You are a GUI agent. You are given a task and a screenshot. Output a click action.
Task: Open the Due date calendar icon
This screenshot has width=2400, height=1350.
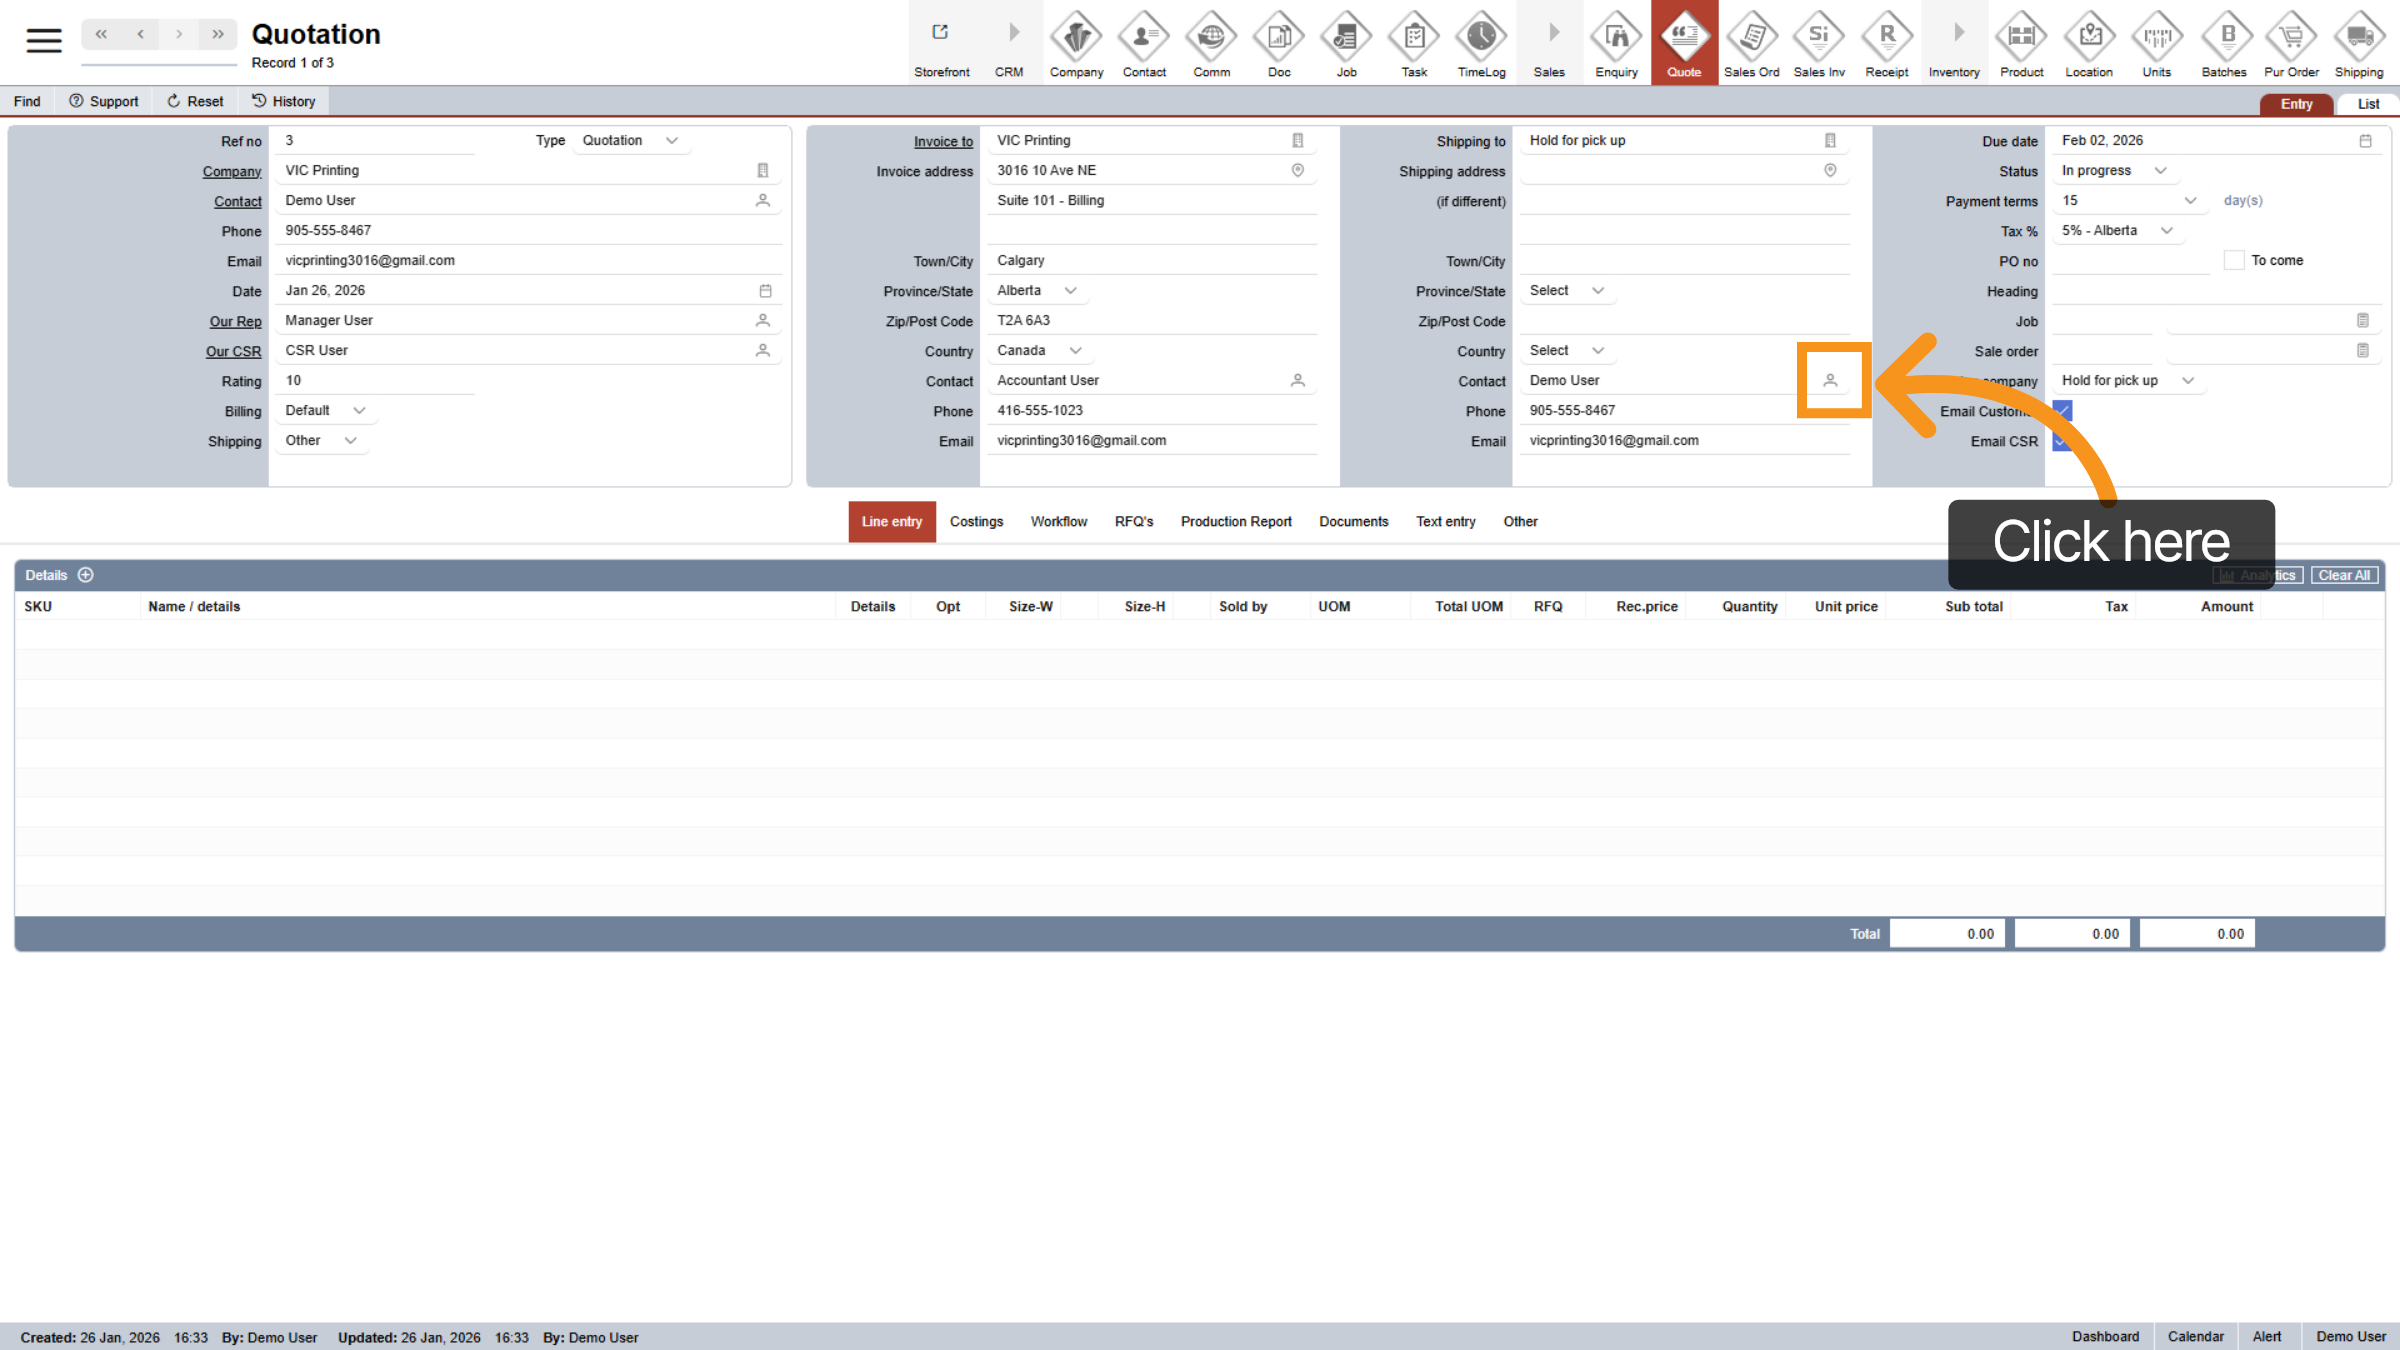(2365, 141)
